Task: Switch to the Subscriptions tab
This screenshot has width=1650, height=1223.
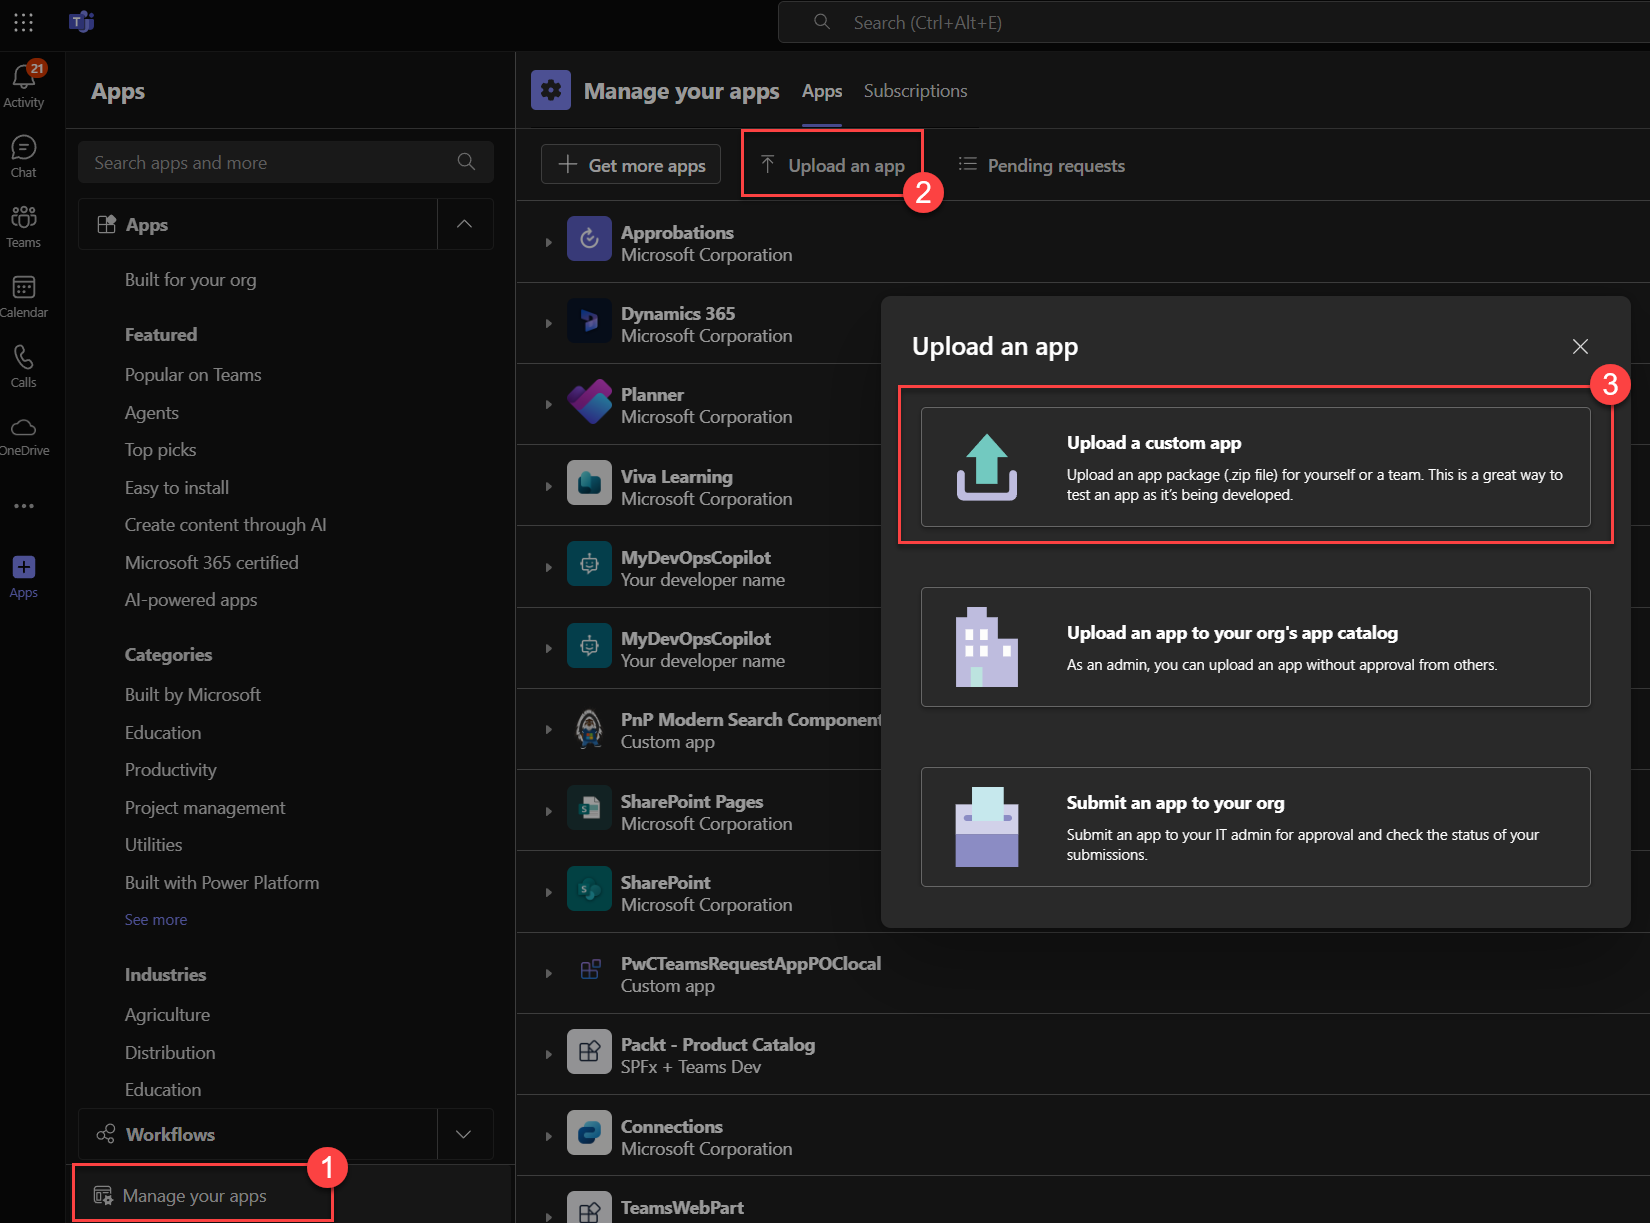Action: tap(916, 91)
